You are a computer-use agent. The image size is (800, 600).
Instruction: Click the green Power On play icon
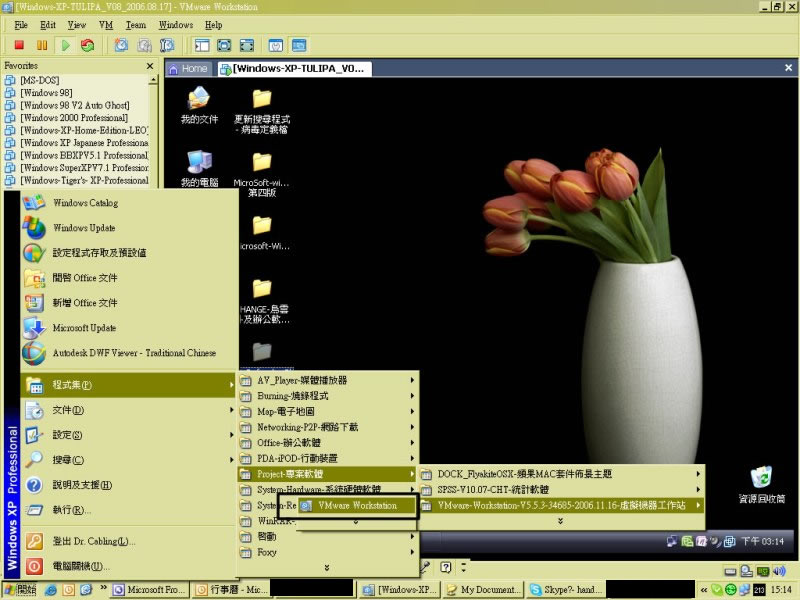[x=65, y=45]
